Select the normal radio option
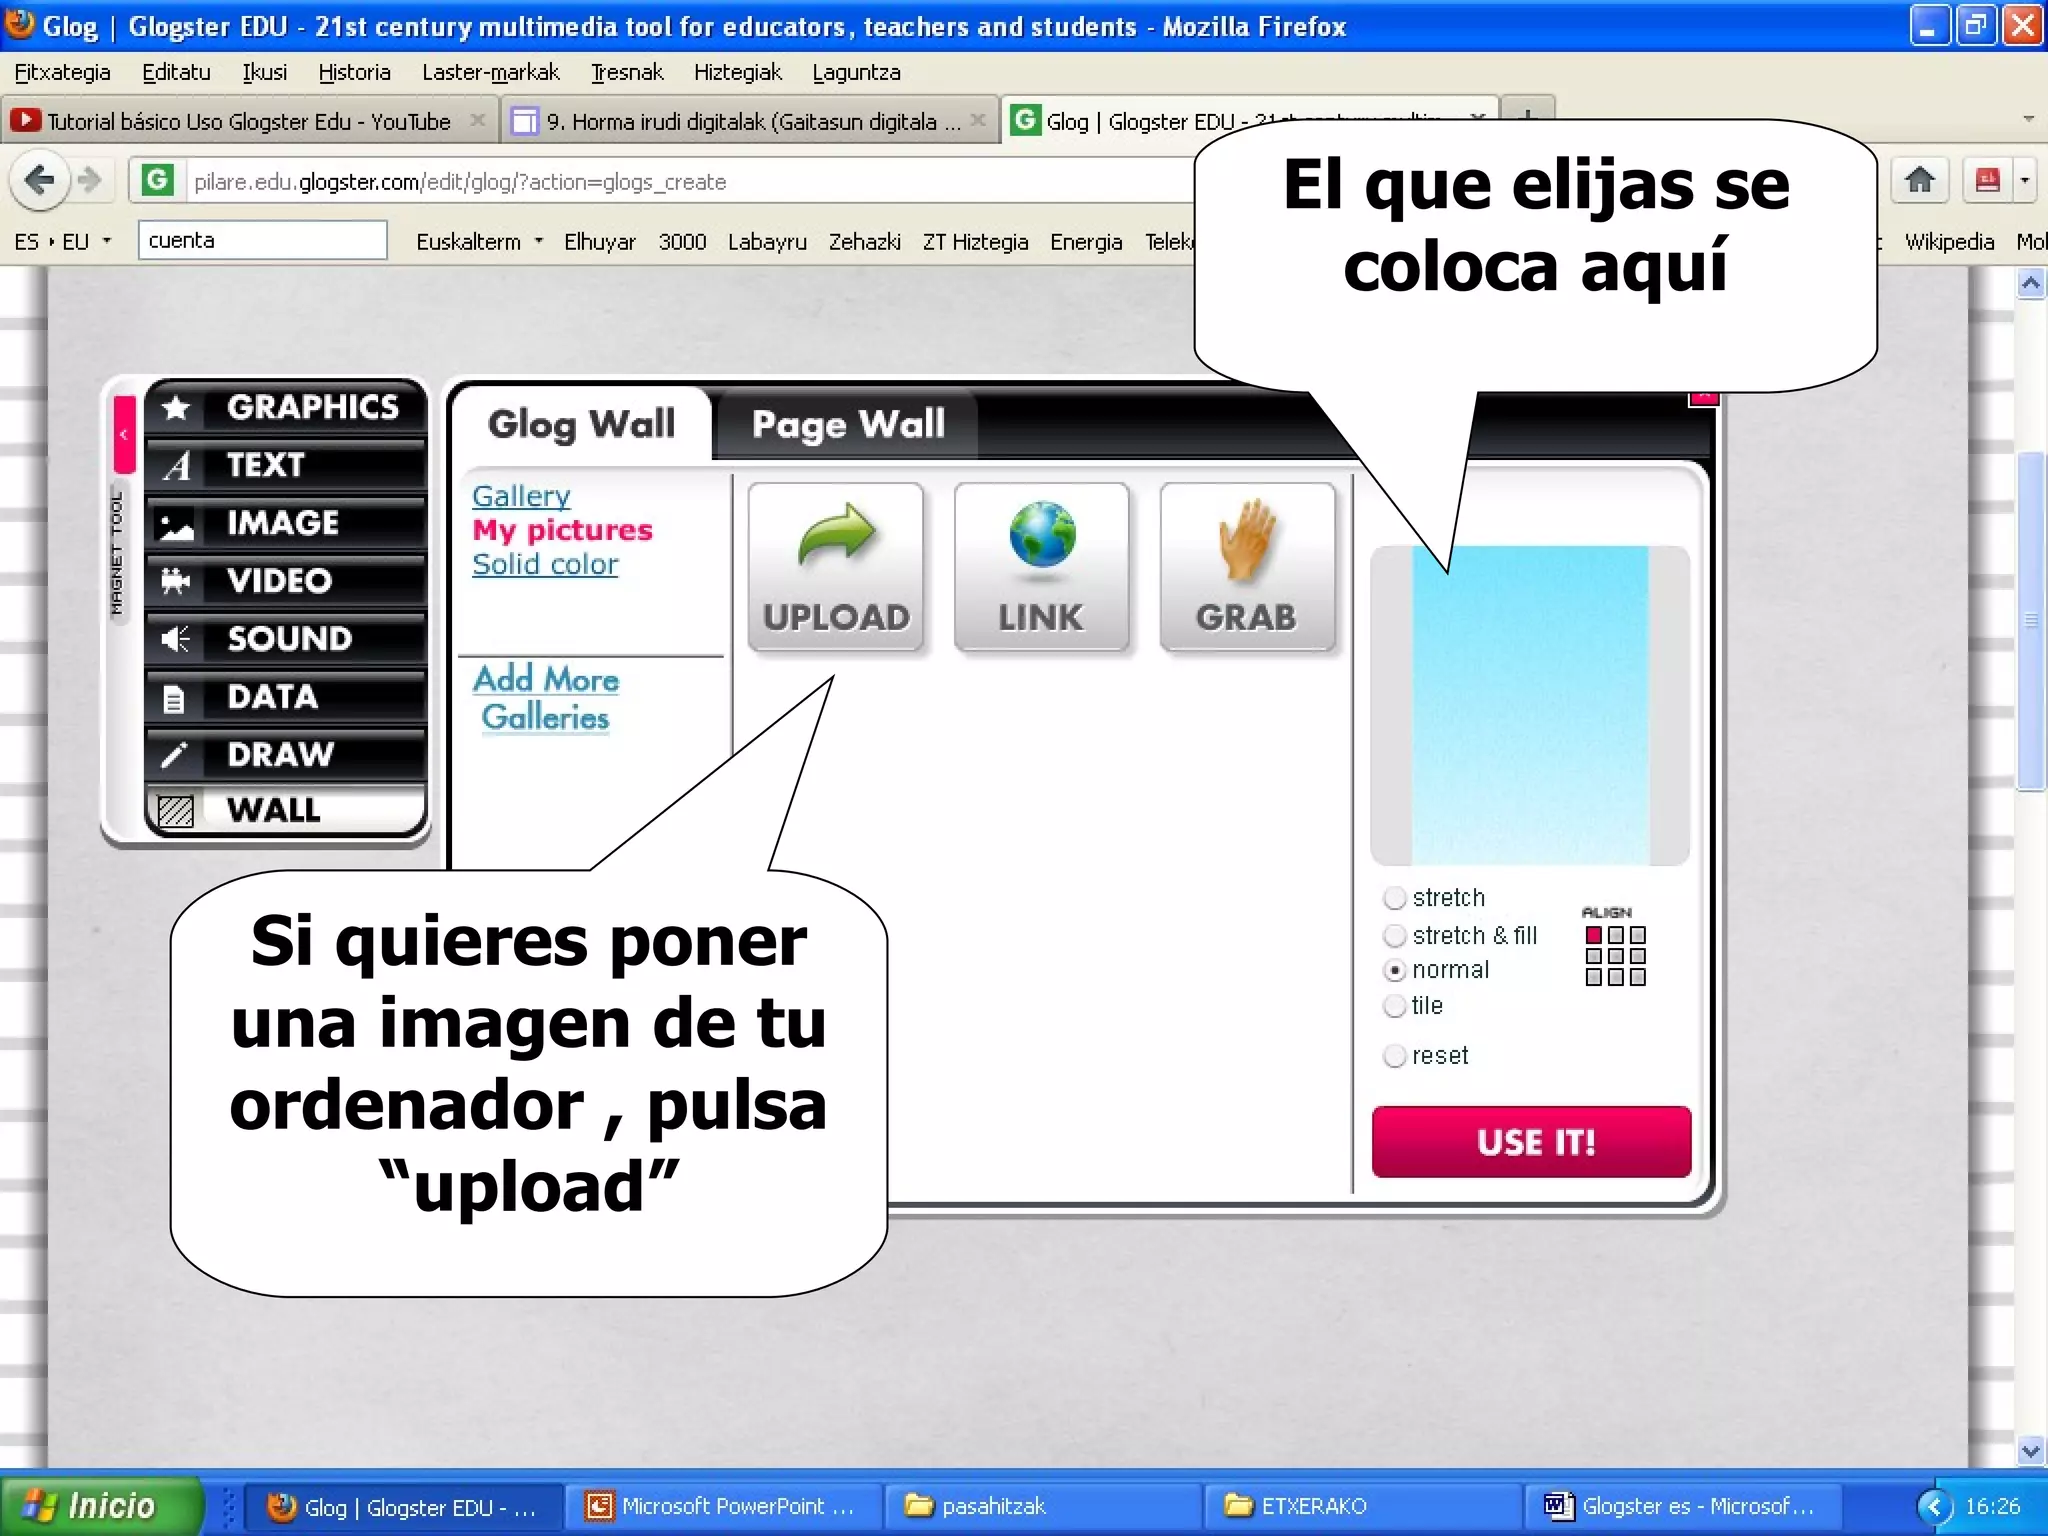The image size is (2048, 1536). [x=1395, y=971]
